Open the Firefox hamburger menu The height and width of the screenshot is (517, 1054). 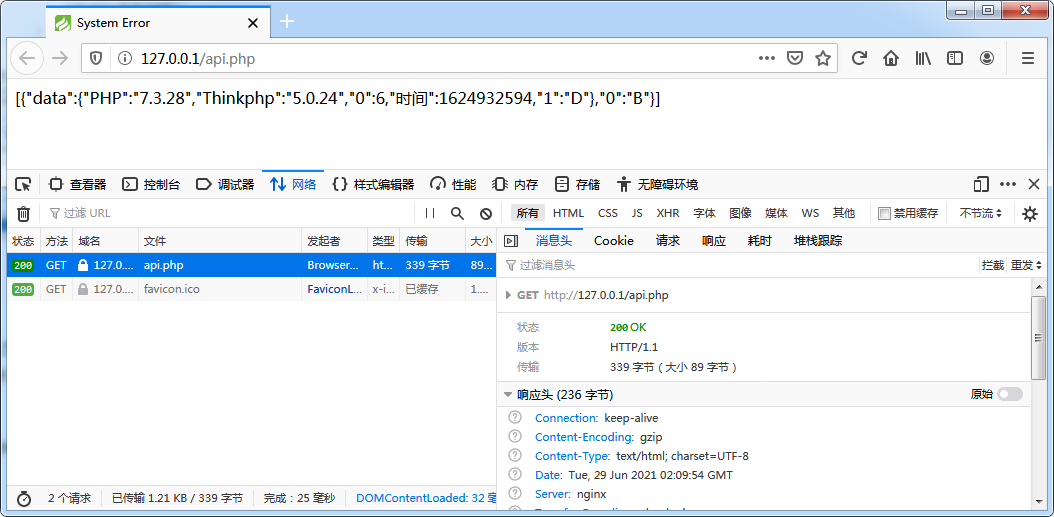coord(1028,58)
